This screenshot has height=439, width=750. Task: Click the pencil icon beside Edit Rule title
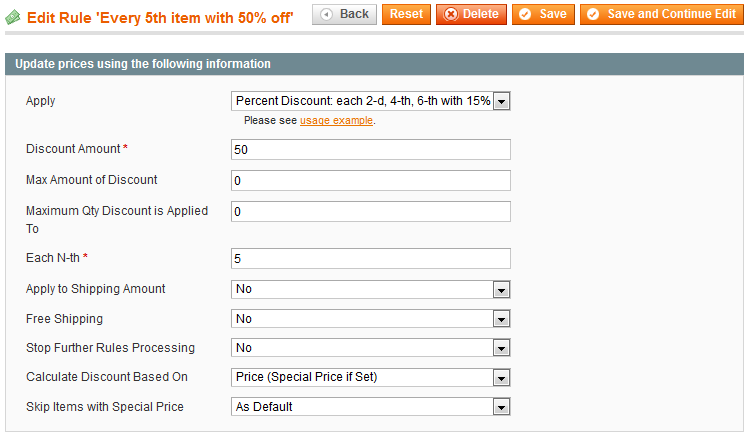pyautogui.click(x=13, y=16)
